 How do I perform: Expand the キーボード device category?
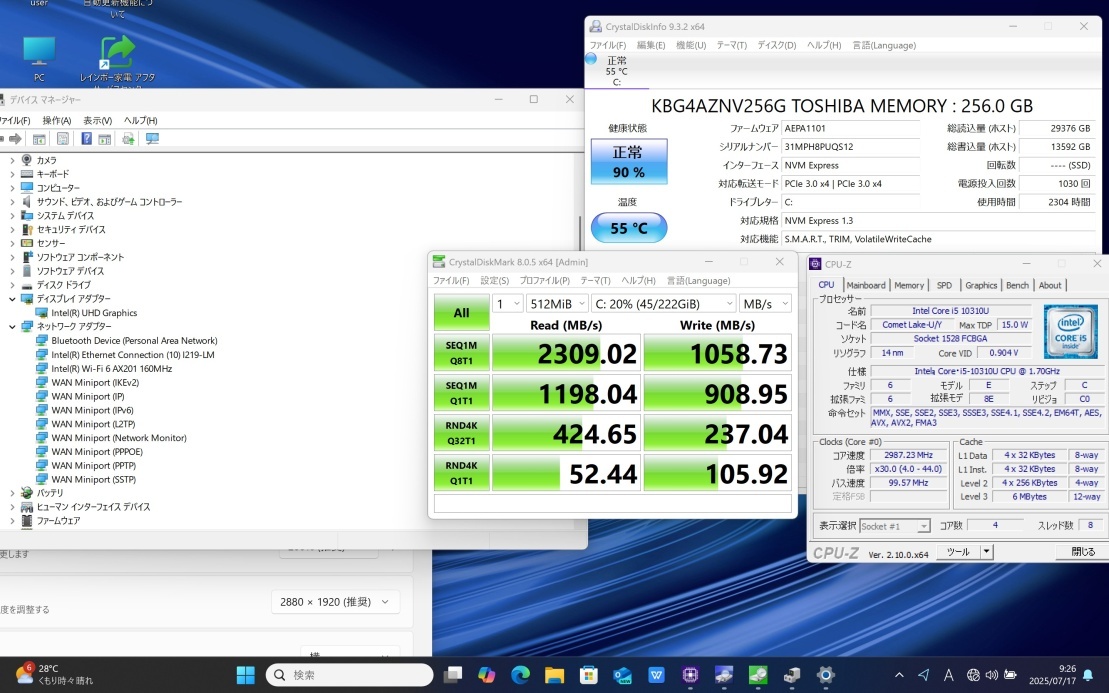pyautogui.click(x=12, y=174)
